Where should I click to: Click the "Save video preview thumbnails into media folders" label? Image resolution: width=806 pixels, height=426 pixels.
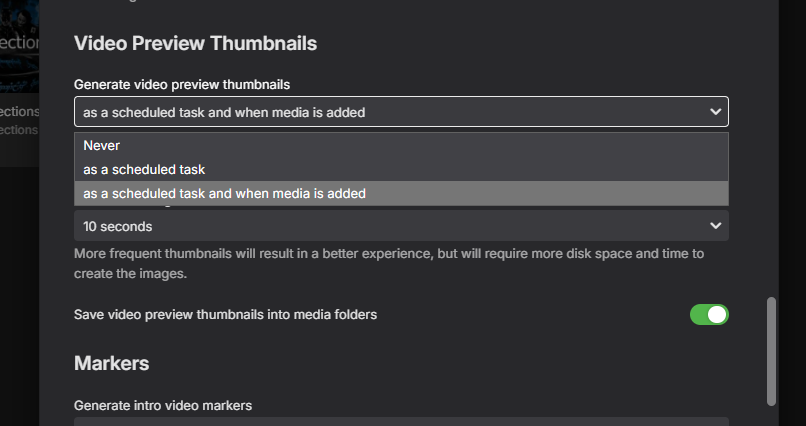pyautogui.click(x=225, y=315)
